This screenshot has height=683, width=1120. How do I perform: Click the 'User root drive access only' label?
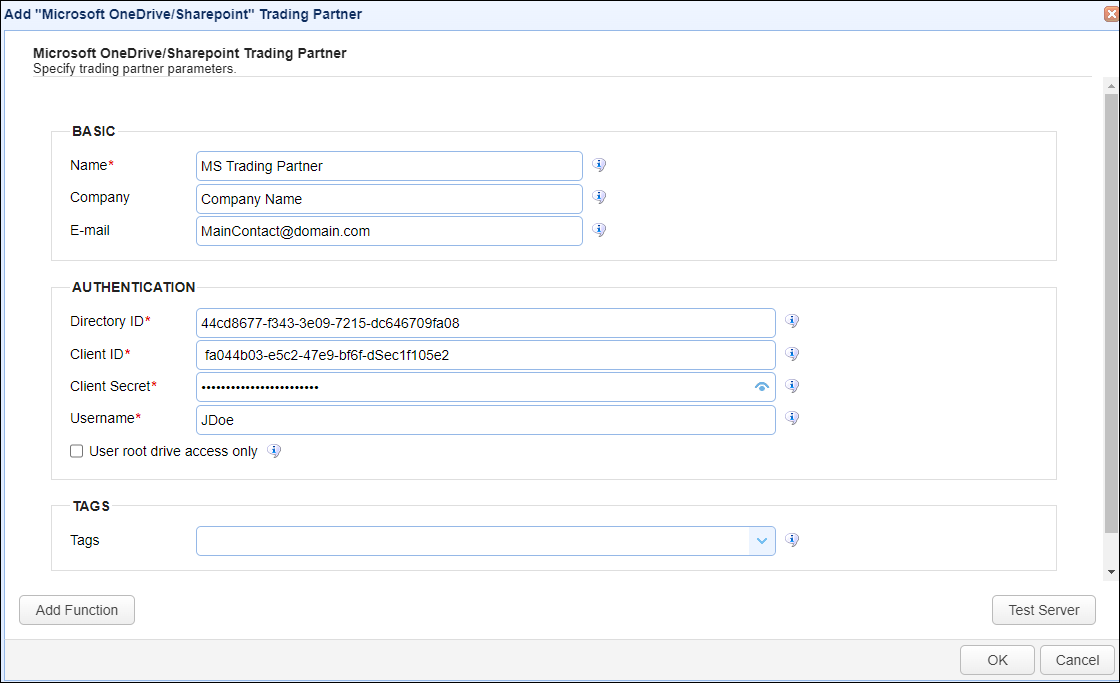tap(173, 452)
